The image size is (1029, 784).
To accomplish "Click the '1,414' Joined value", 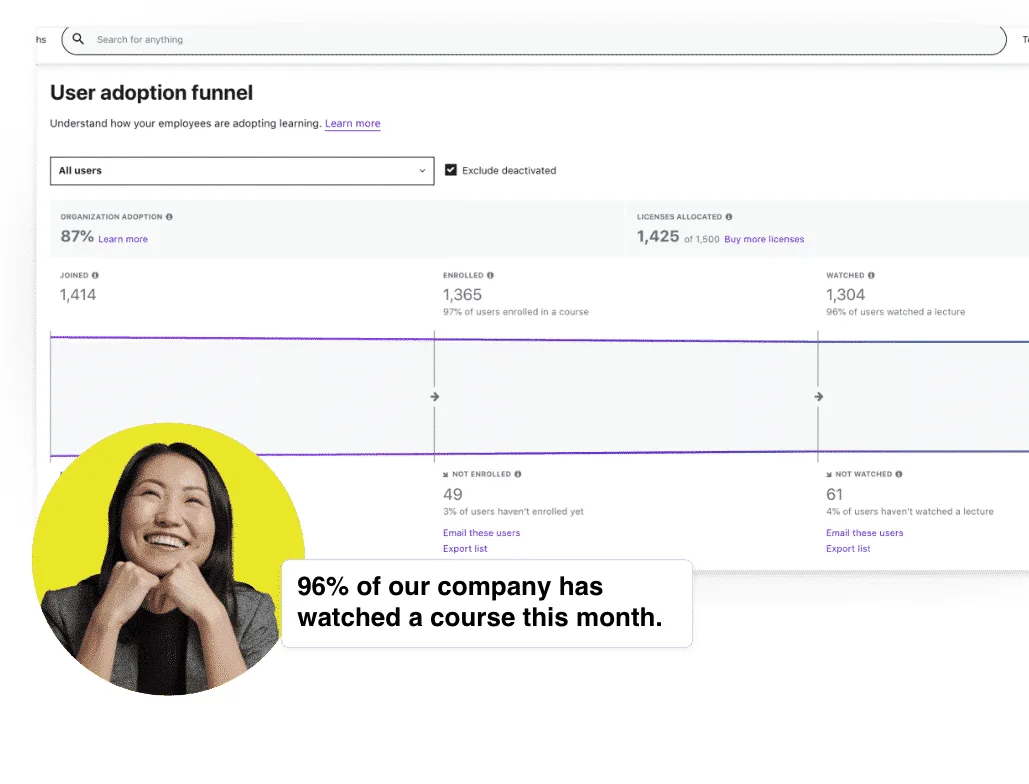I will (x=78, y=295).
